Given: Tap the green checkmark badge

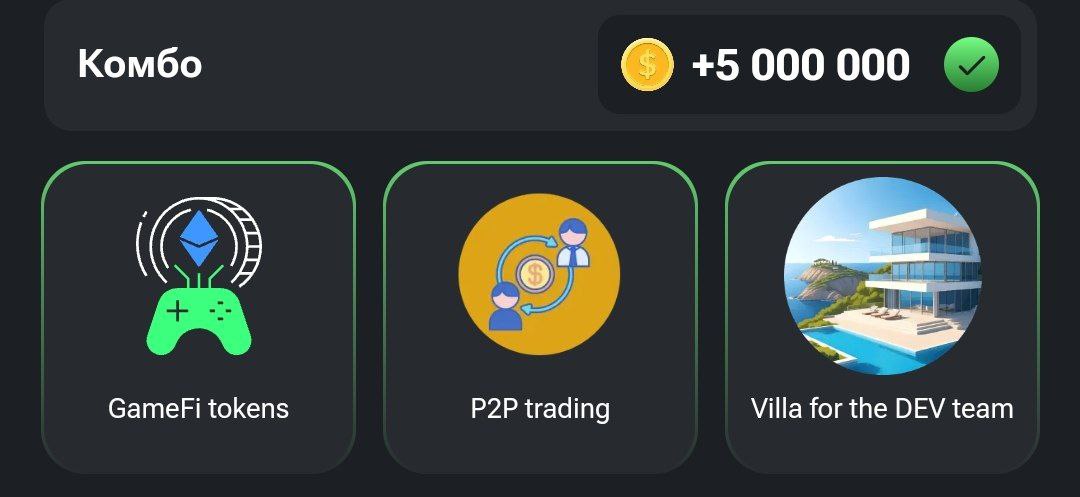Looking at the screenshot, I should [971, 64].
